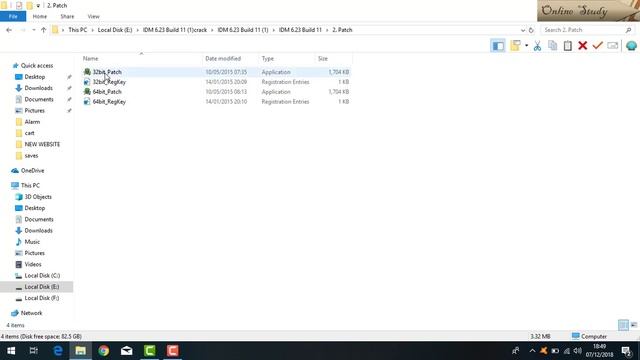Screen dimensions: 640x360
Task: Open 3D Objects under This PC
Action: [x=38, y=196]
